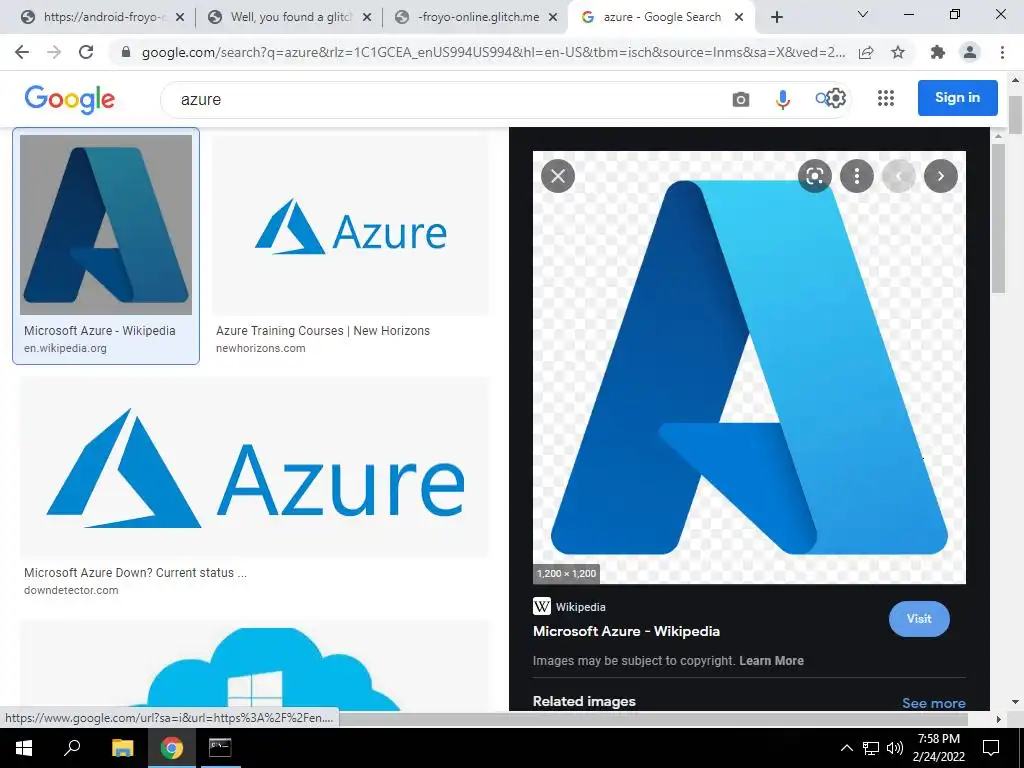Open preview image more options

click(856, 176)
